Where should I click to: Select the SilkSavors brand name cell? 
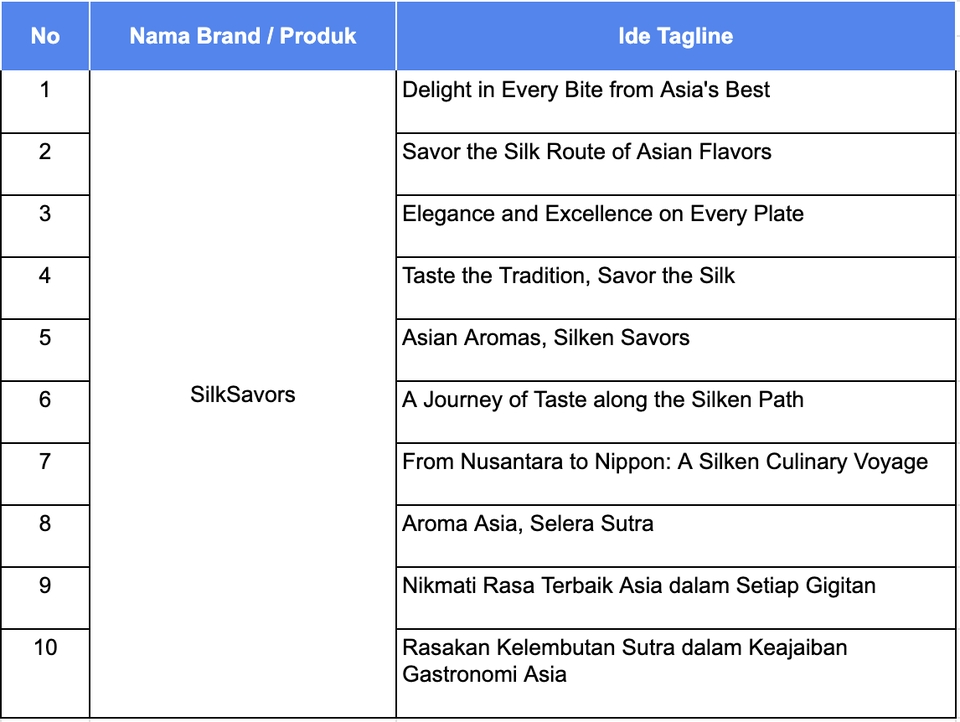point(243,394)
